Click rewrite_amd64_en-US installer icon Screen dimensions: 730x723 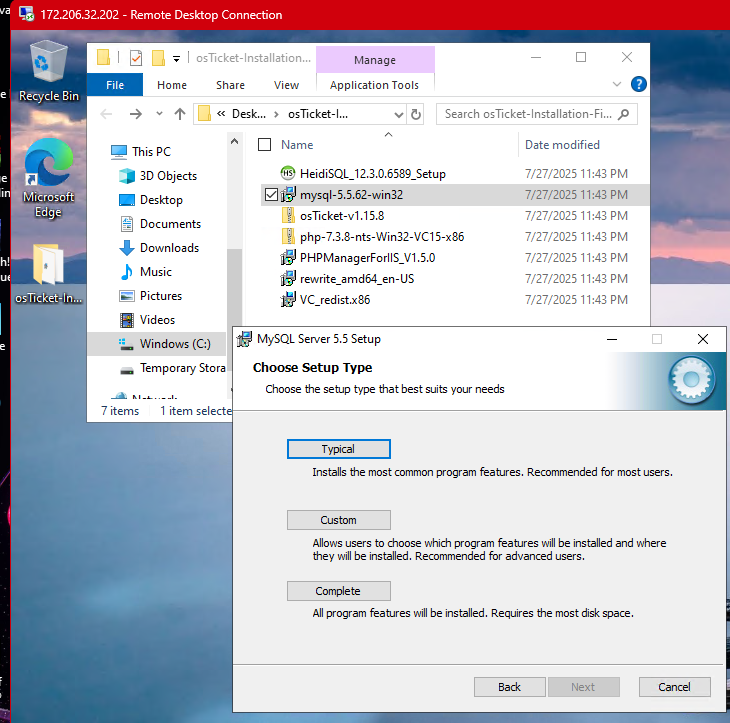tap(288, 278)
